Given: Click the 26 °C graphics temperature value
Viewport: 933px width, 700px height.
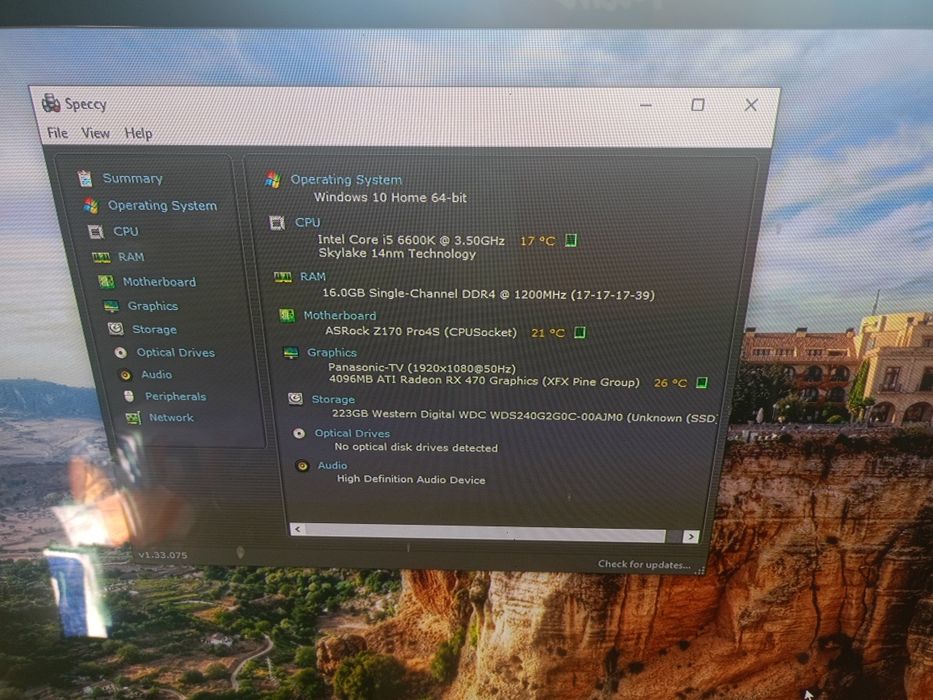Looking at the screenshot, I should click(x=670, y=383).
